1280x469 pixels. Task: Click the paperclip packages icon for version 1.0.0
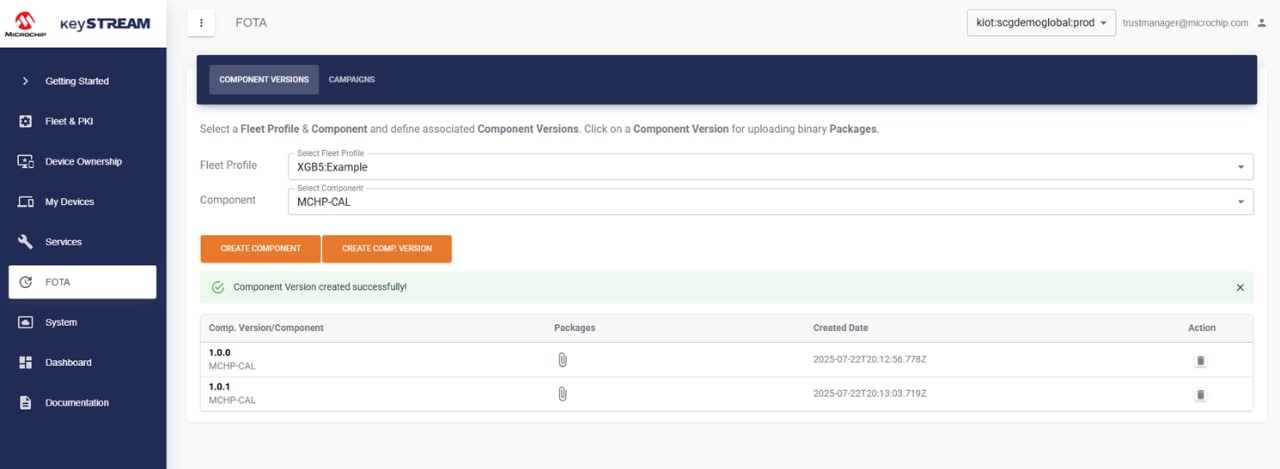(x=562, y=360)
